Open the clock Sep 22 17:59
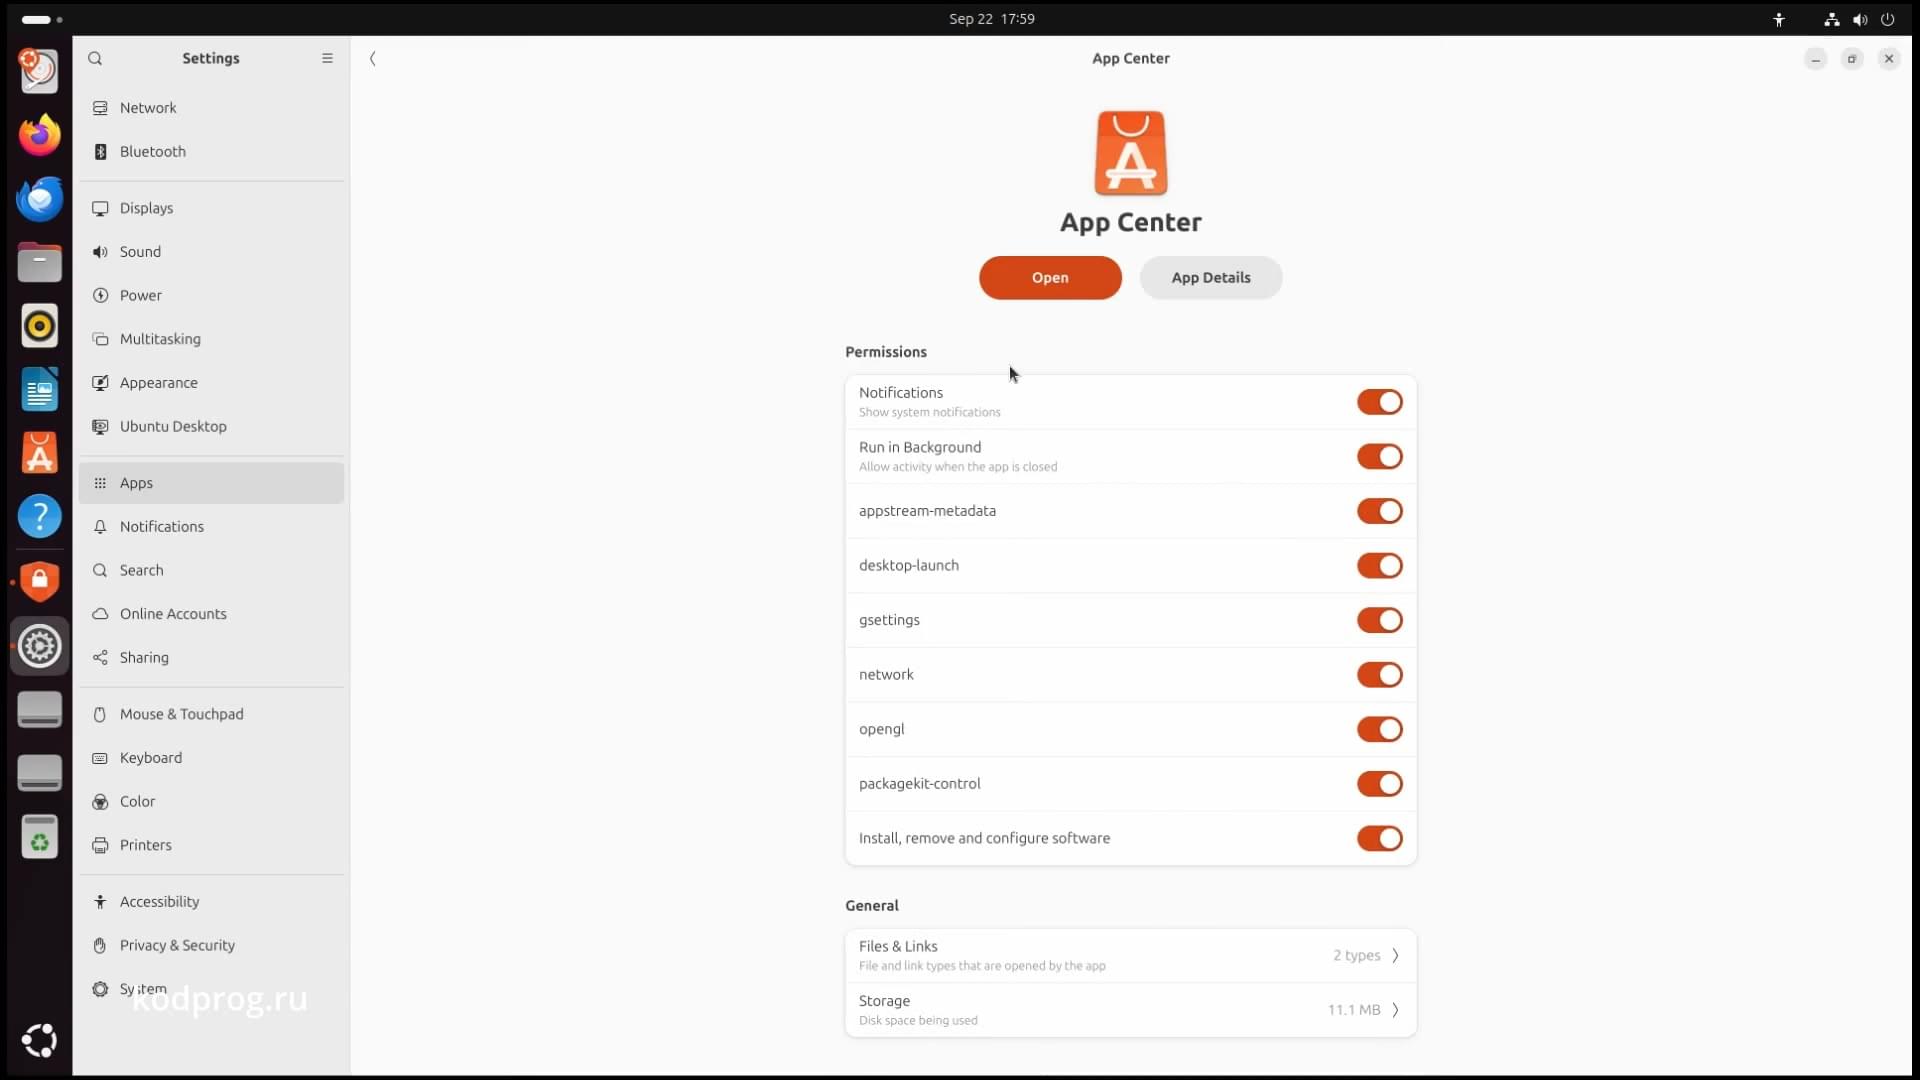Screen dimensions: 1920x1080 click(x=992, y=19)
